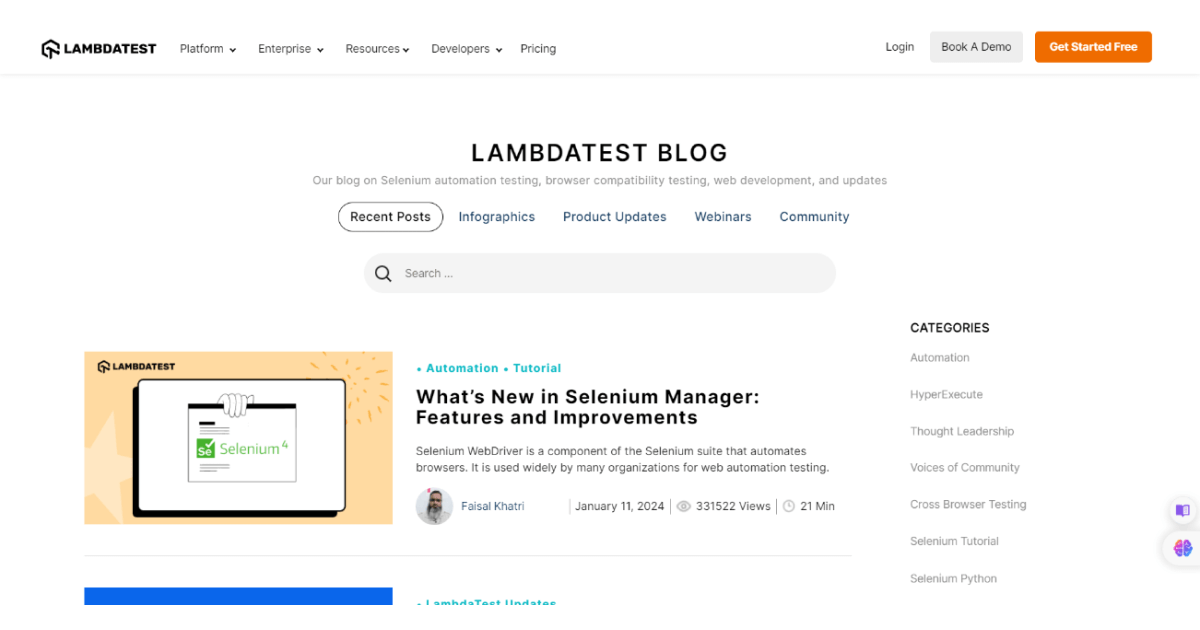Click Faisal Khatri's author avatar
This screenshot has height=630, width=1200.
point(434,506)
